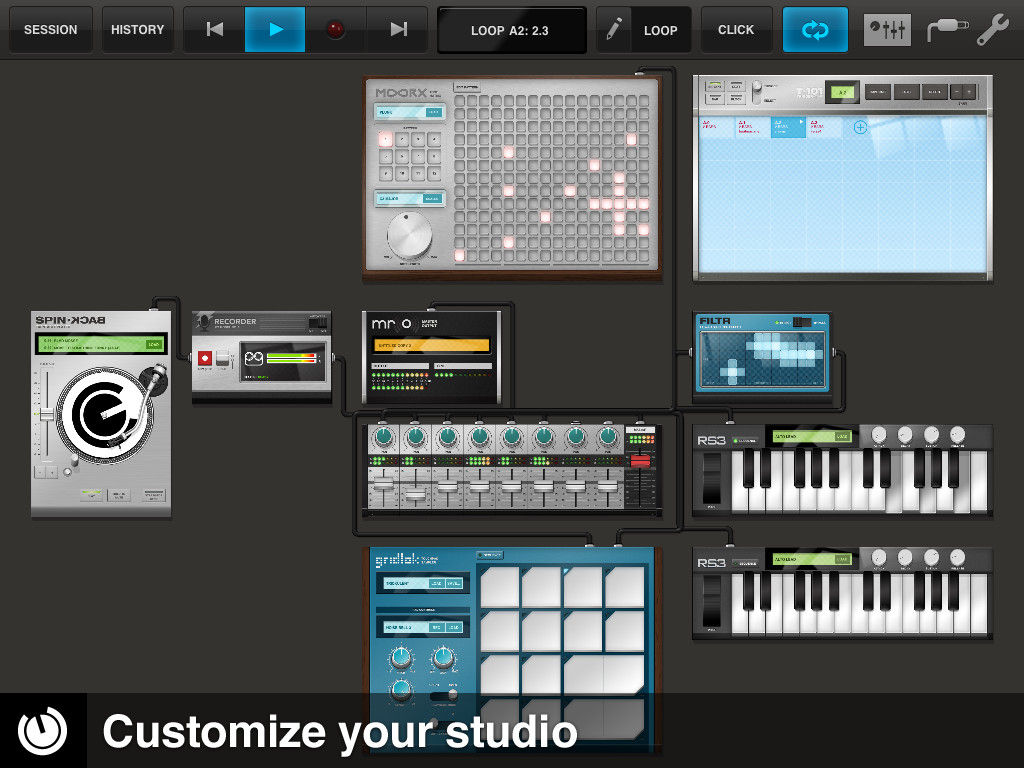Open the Spin-Back green track load display
1024x768 pixels.
pyautogui.click(x=99, y=344)
